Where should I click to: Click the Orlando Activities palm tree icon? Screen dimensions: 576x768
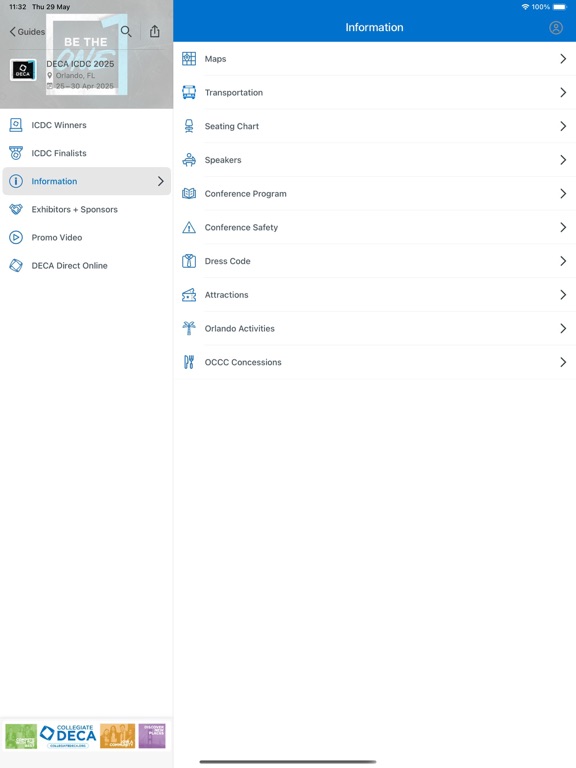(189, 328)
